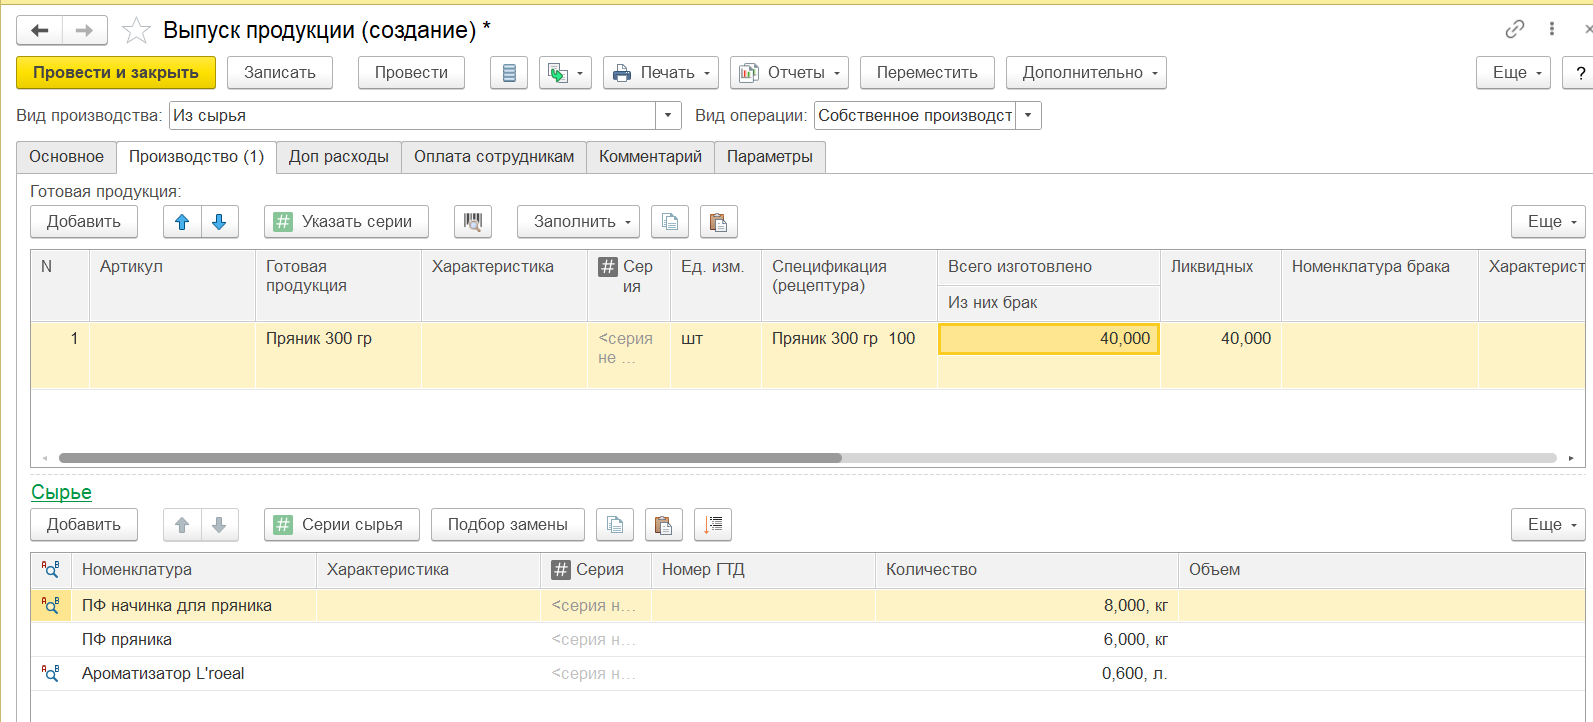The width and height of the screenshot is (1593, 722).
Task: Click the sort raw materials icon
Action: (713, 525)
